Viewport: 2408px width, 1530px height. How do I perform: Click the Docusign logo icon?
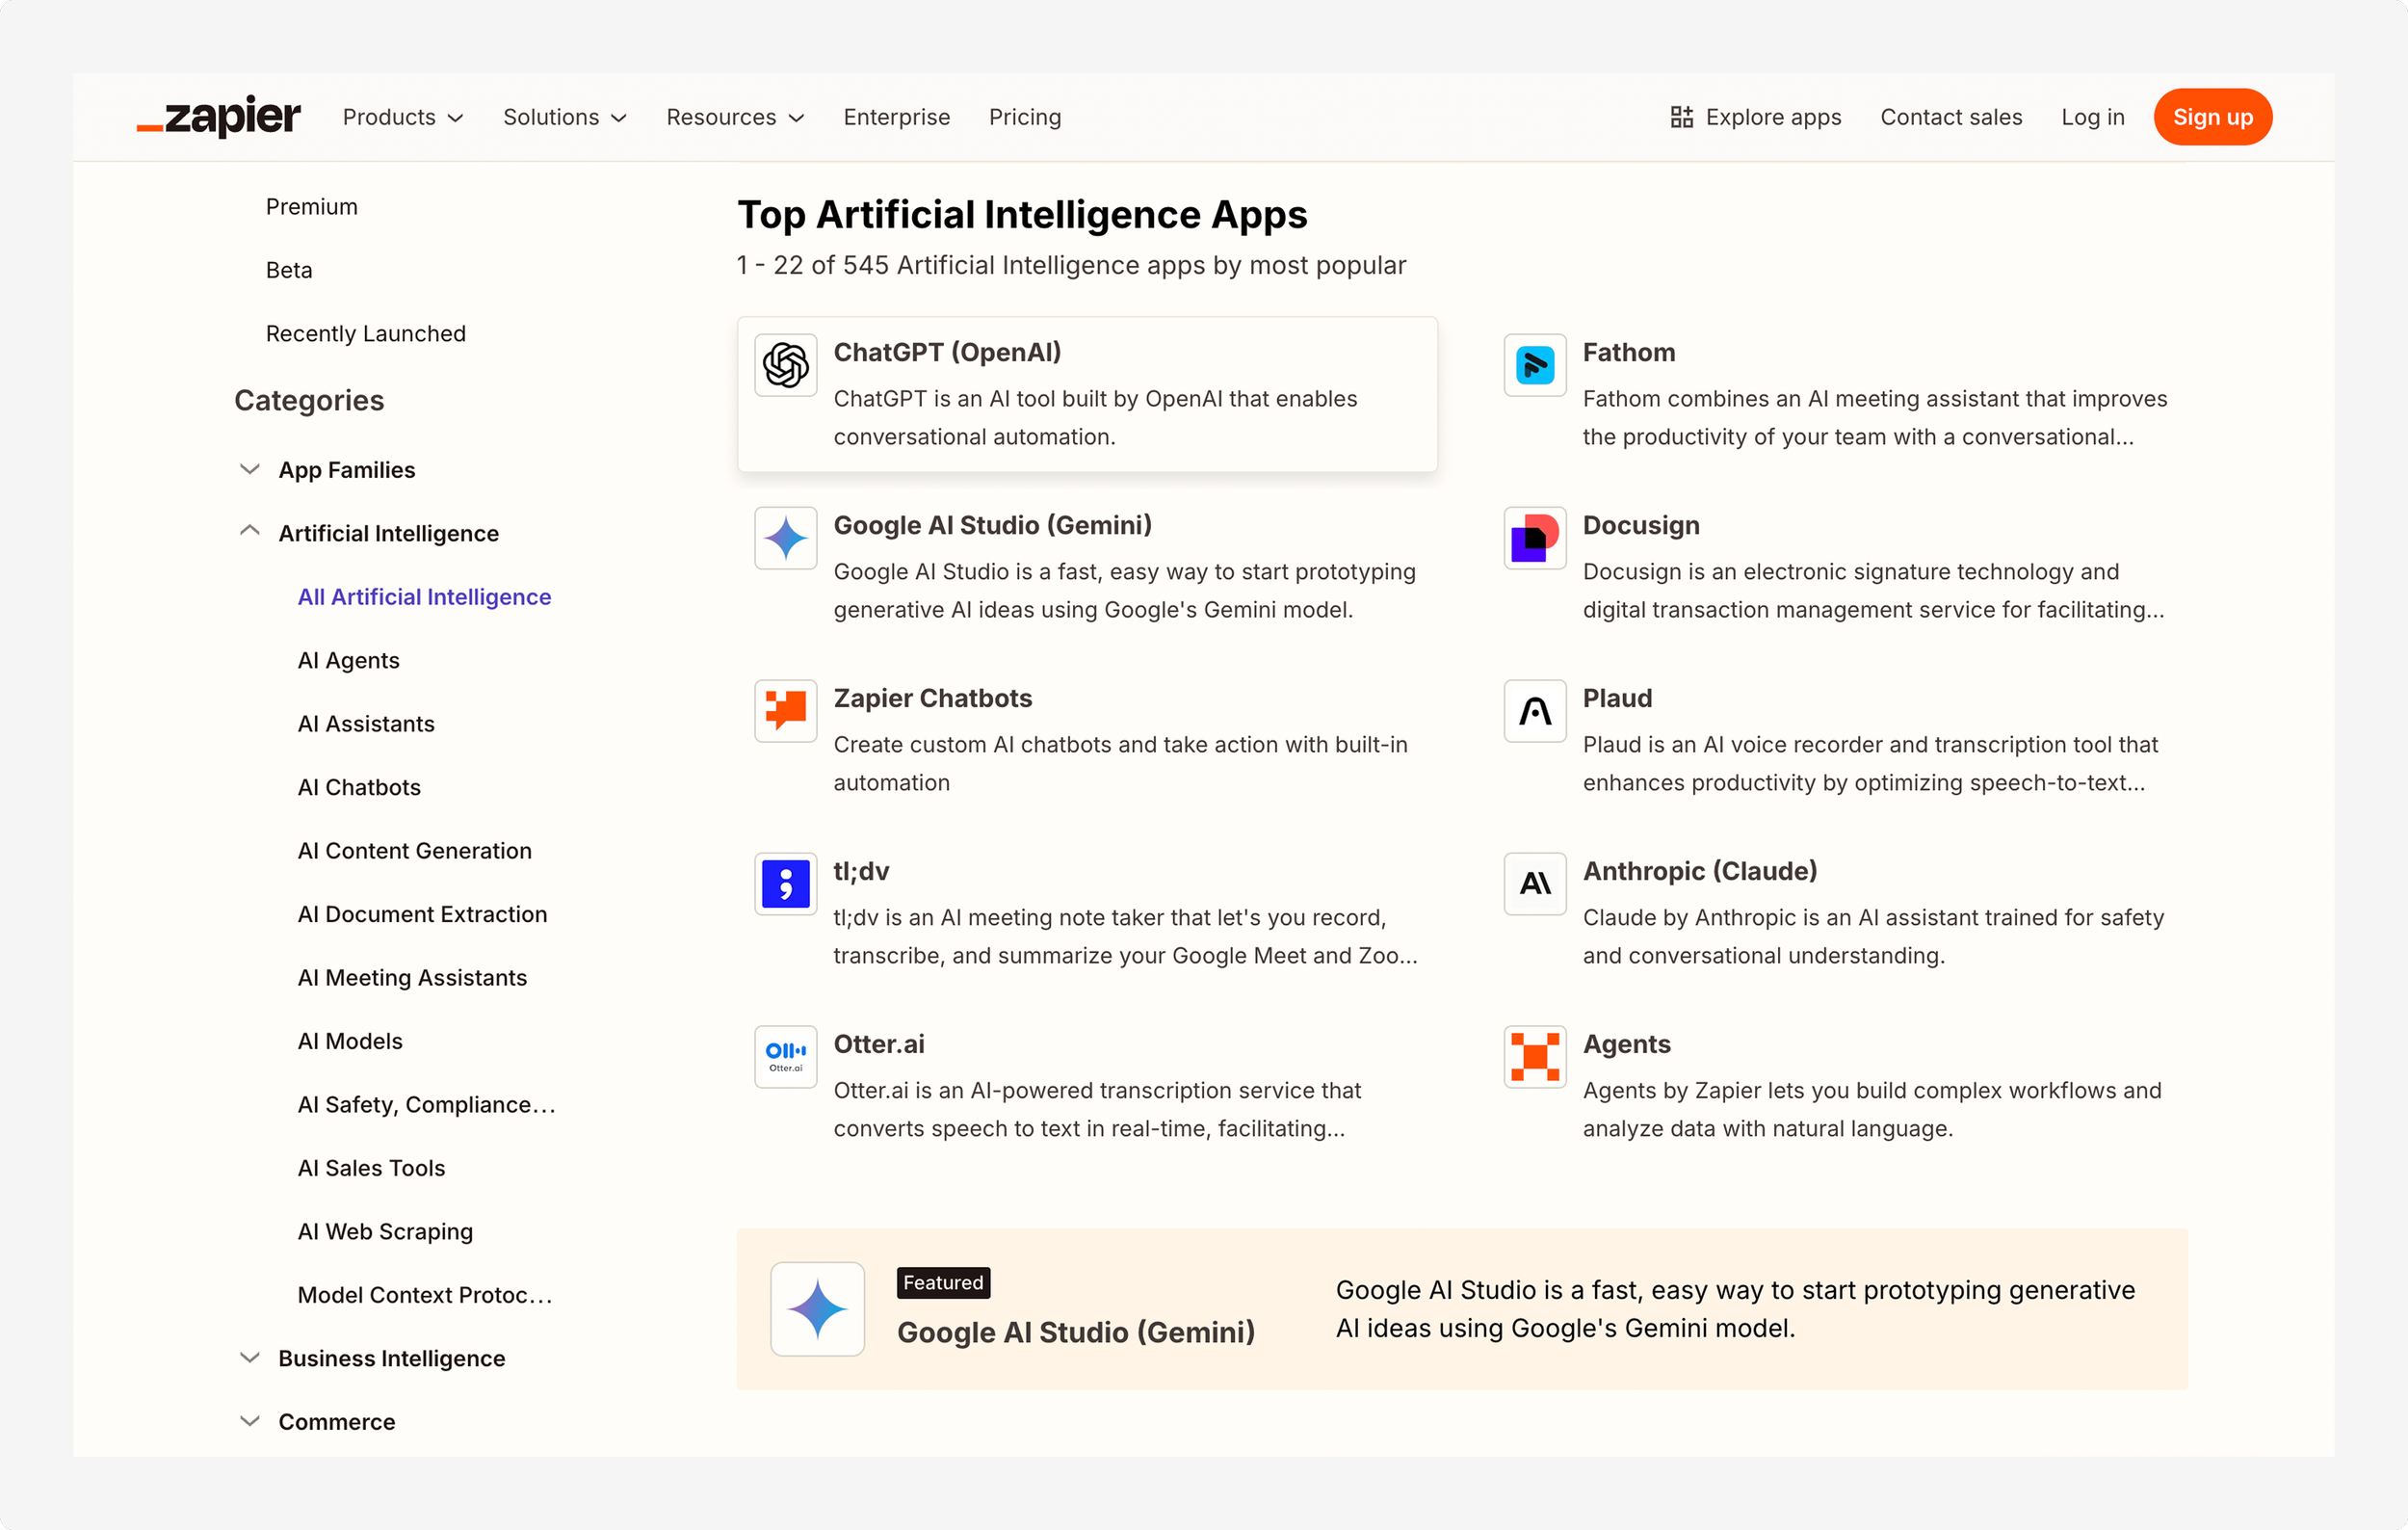point(1534,538)
